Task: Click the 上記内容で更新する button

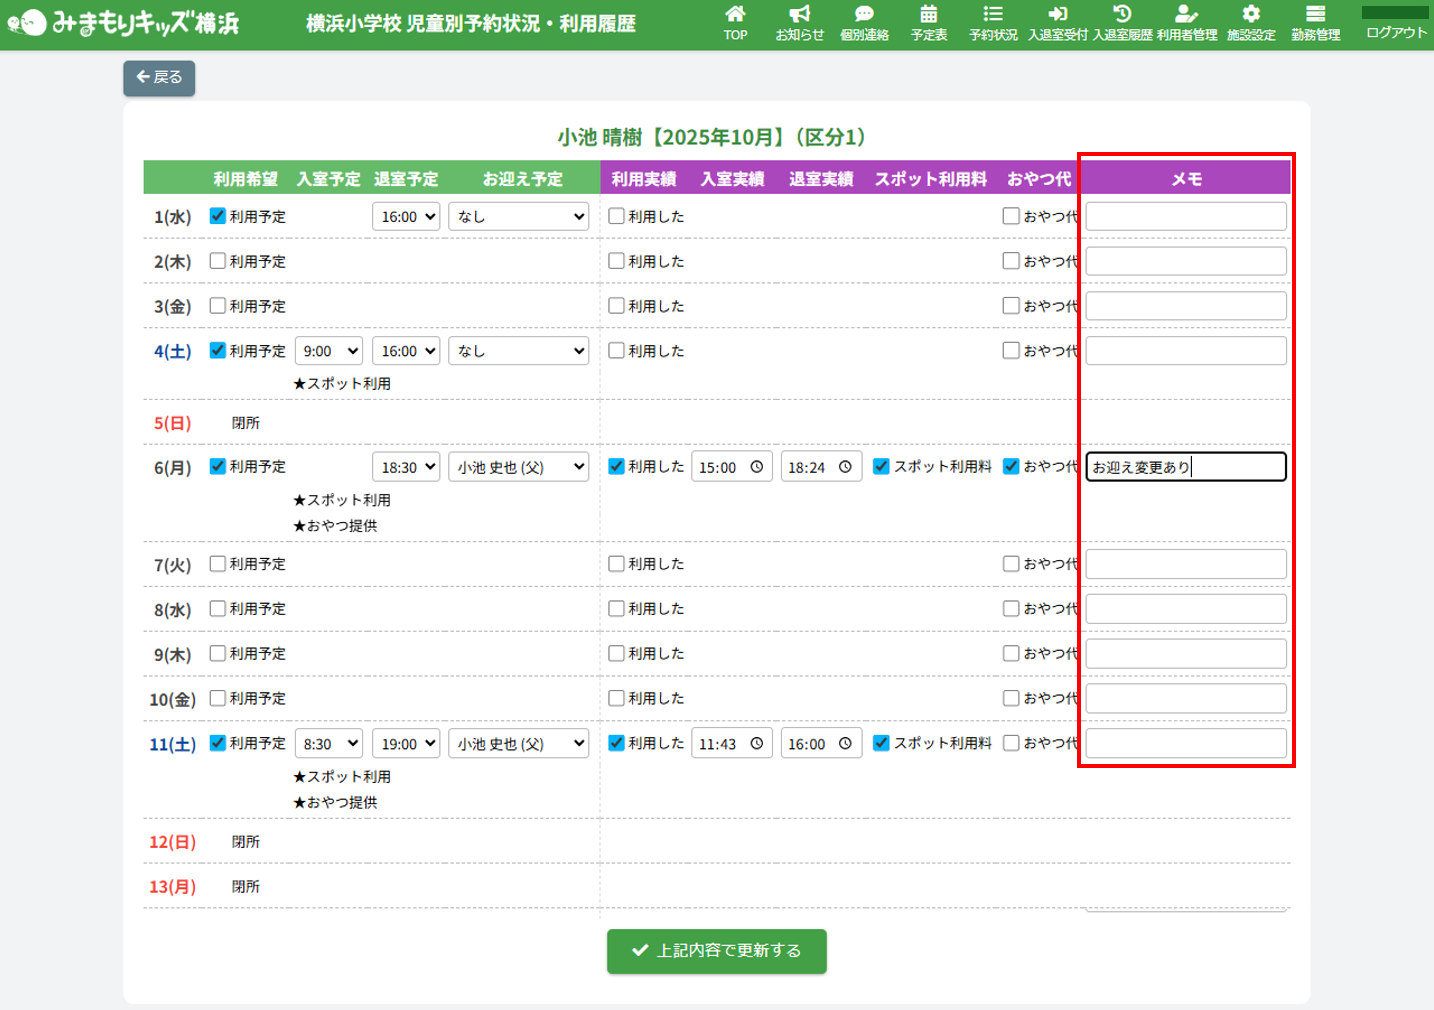Action: [716, 951]
